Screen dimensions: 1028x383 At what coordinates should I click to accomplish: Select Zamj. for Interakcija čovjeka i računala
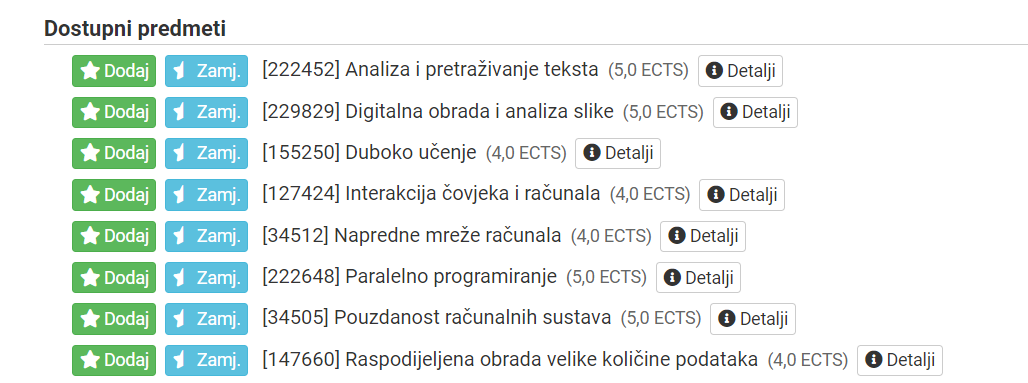pyautogui.click(x=207, y=195)
